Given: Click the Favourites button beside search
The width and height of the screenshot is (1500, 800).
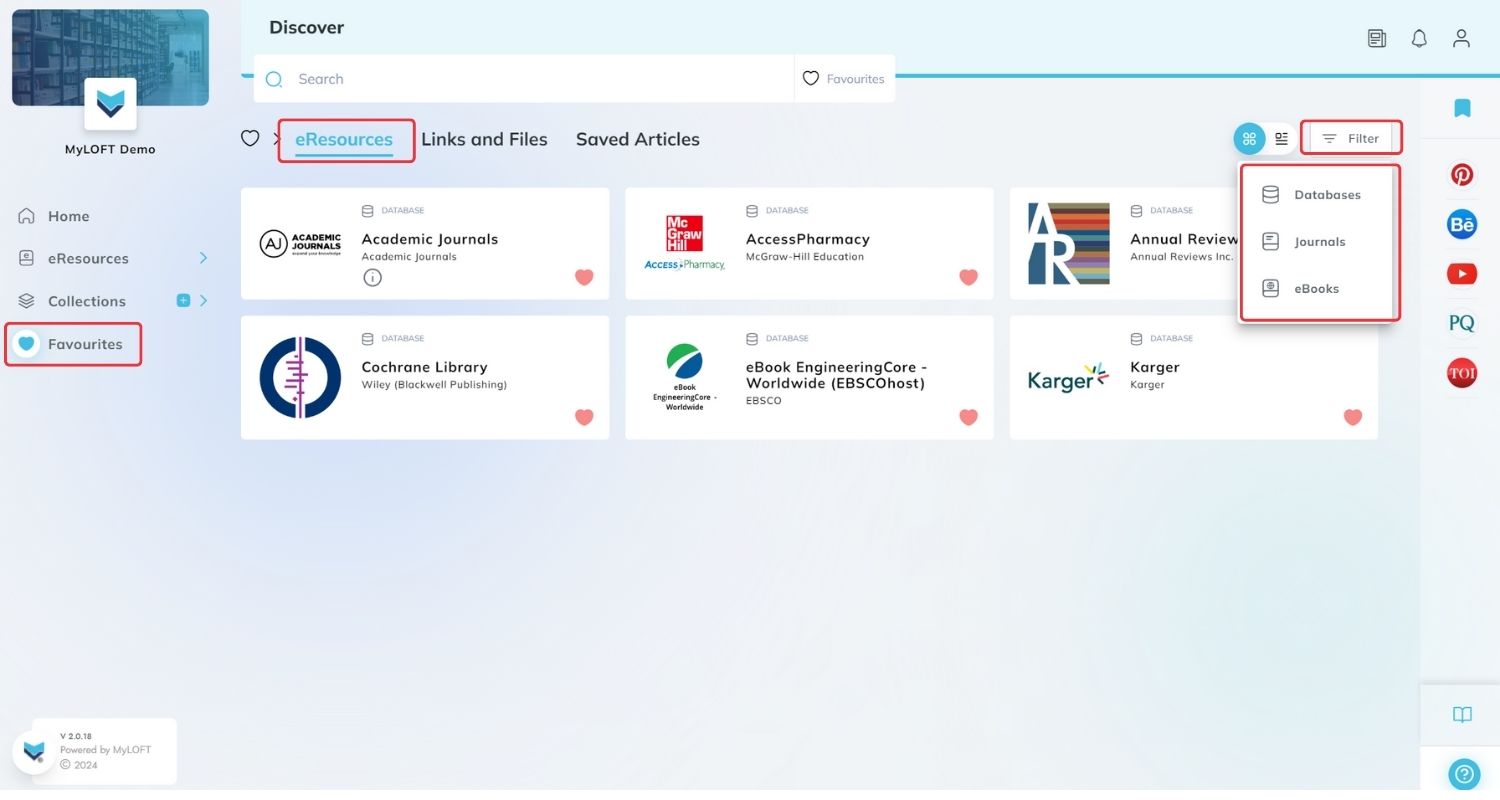Looking at the screenshot, I should [x=844, y=79].
